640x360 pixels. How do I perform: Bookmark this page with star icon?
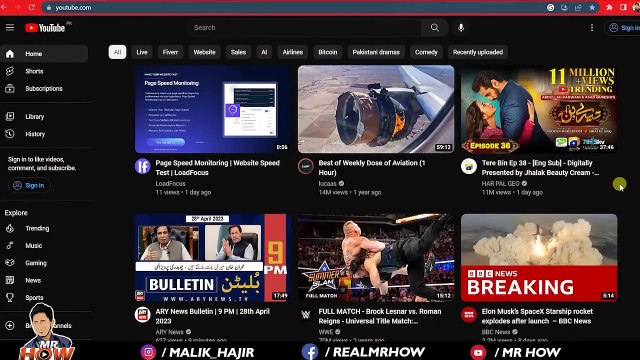592,7
